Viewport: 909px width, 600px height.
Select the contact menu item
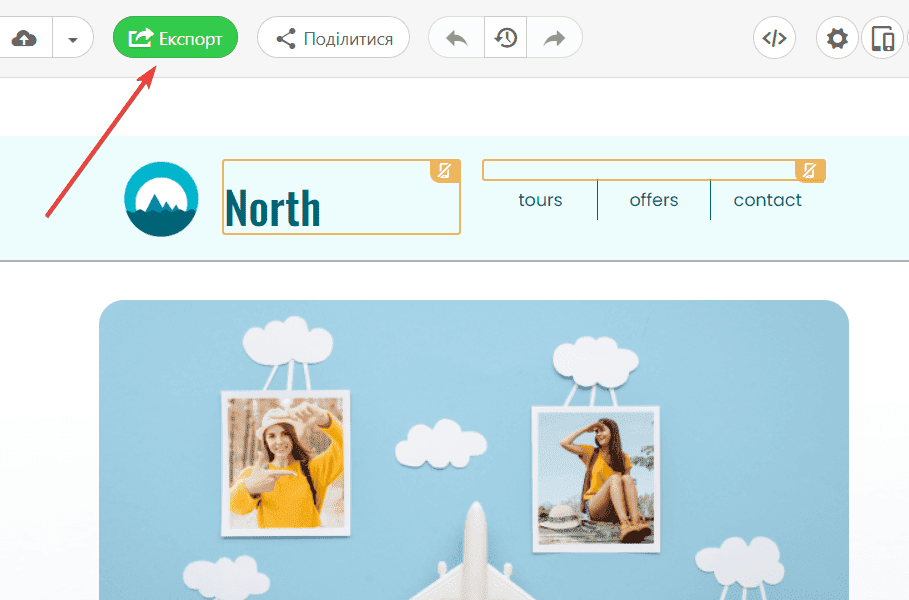tap(767, 200)
